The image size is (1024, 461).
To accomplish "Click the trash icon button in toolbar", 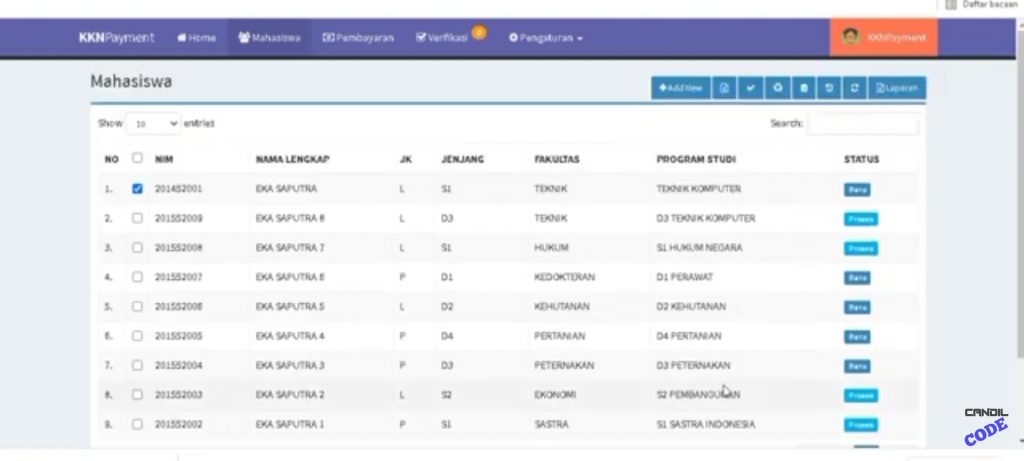I will click(x=803, y=88).
